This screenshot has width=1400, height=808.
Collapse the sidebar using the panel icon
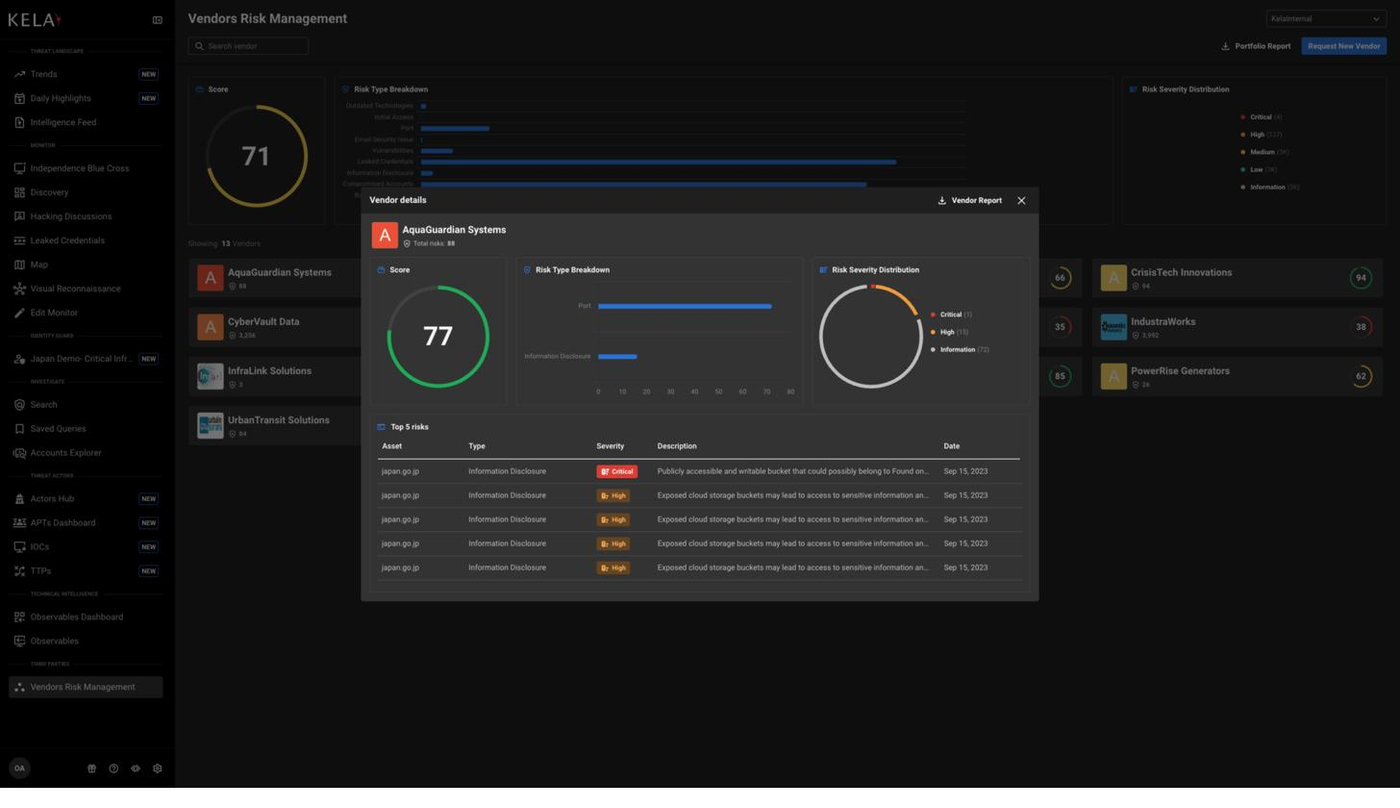(157, 20)
